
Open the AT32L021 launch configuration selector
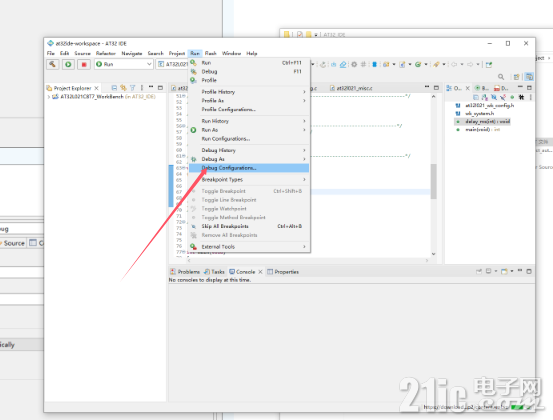click(x=172, y=64)
